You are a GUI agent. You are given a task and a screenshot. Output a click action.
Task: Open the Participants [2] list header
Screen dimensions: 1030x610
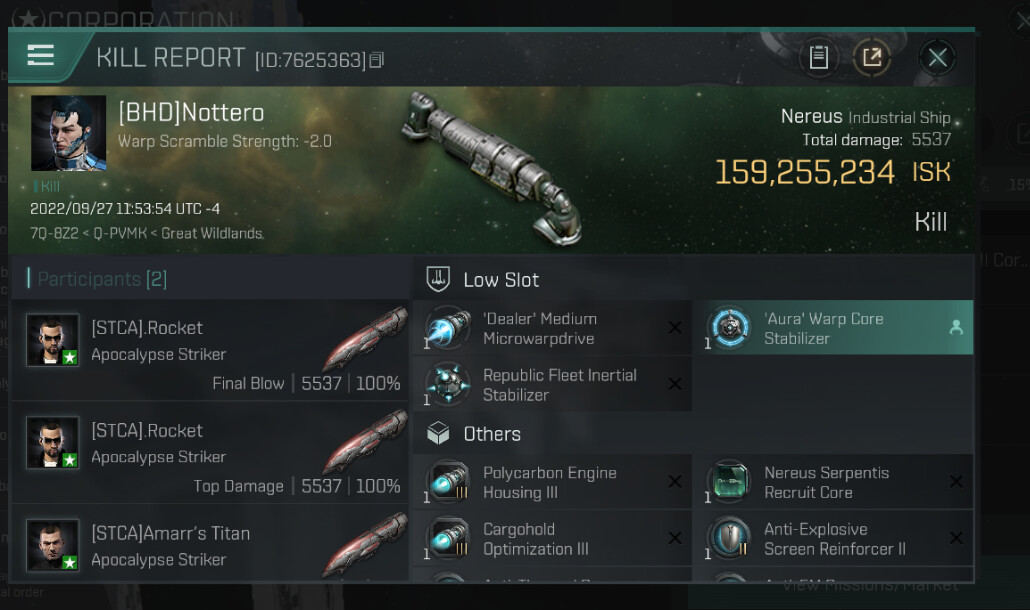click(102, 279)
